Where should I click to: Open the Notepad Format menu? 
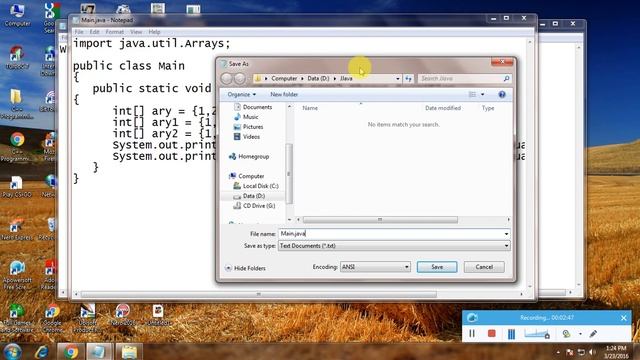(x=115, y=32)
